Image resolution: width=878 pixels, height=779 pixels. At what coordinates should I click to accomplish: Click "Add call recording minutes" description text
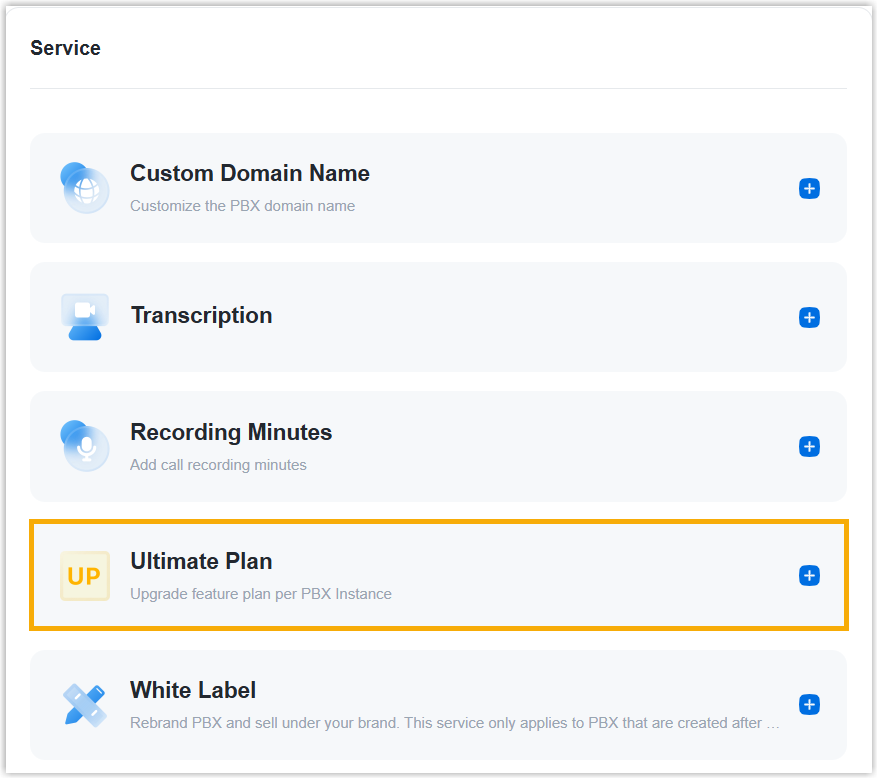(x=218, y=465)
